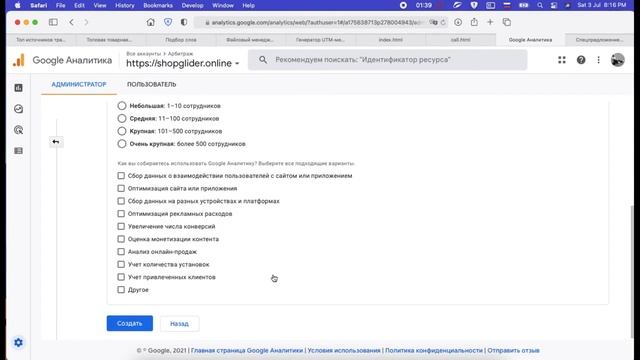Check Учет количества установок

click(121, 264)
